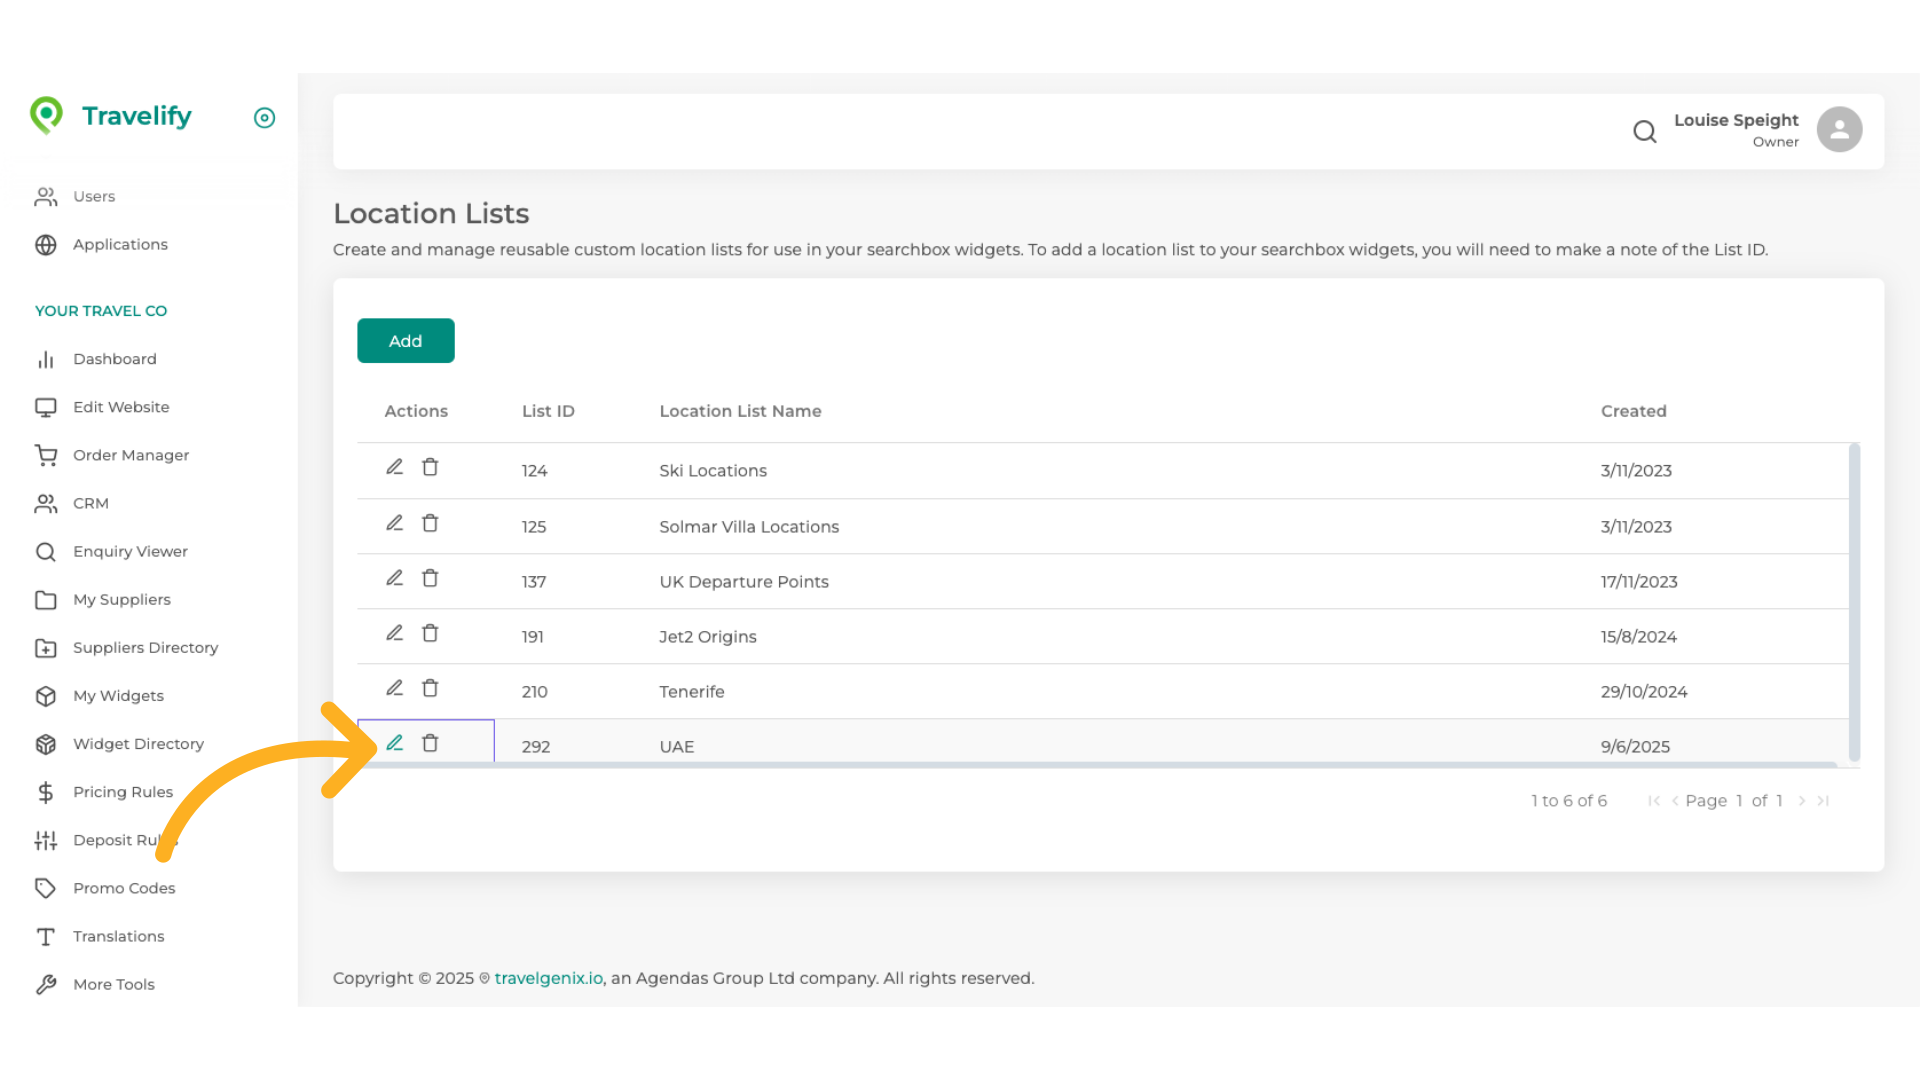
Task: Go to the next page chevron
Action: pos(1802,801)
